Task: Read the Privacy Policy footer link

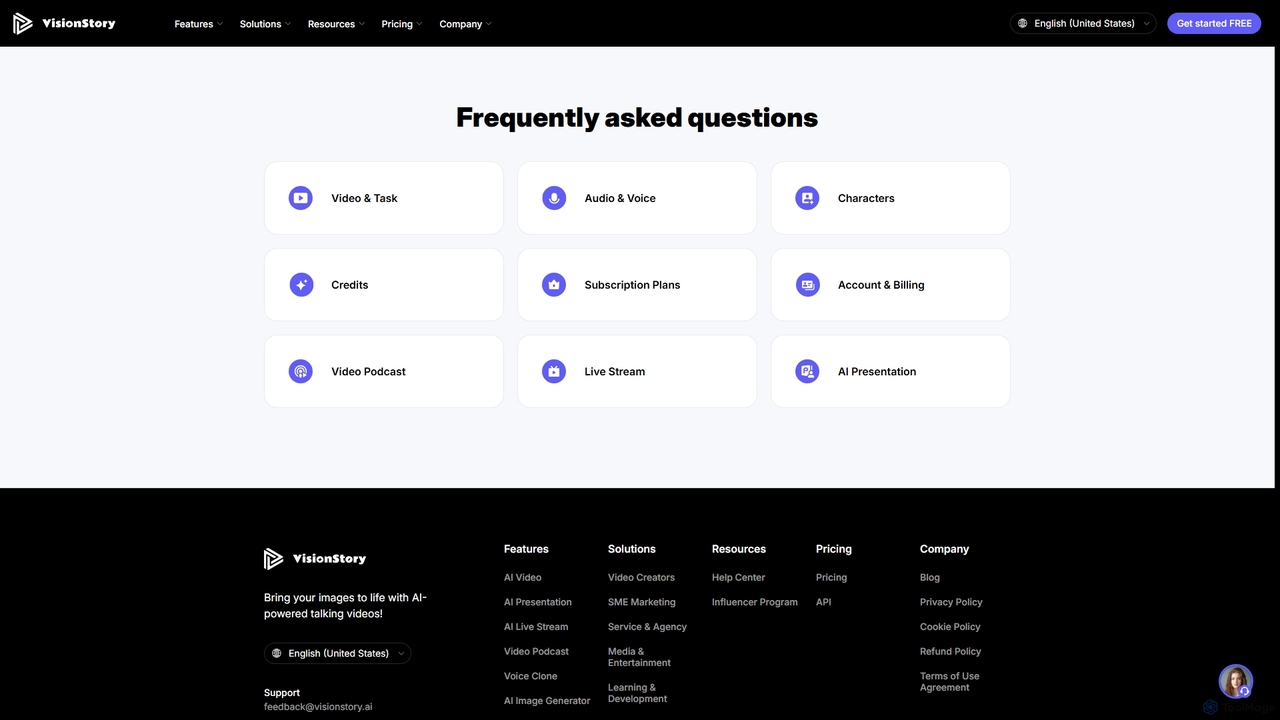Action: (x=951, y=602)
